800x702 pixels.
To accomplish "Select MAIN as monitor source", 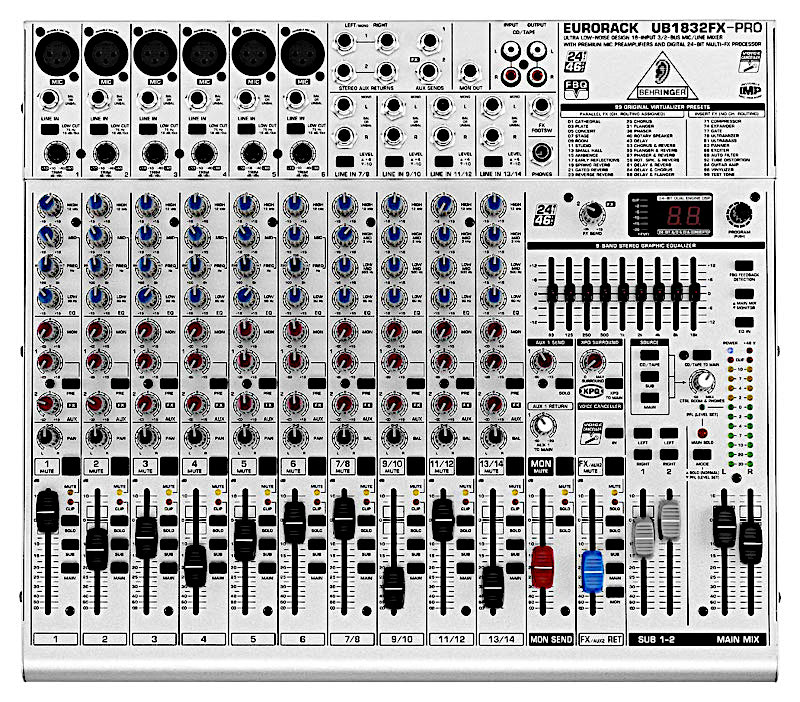I will coord(649,398).
